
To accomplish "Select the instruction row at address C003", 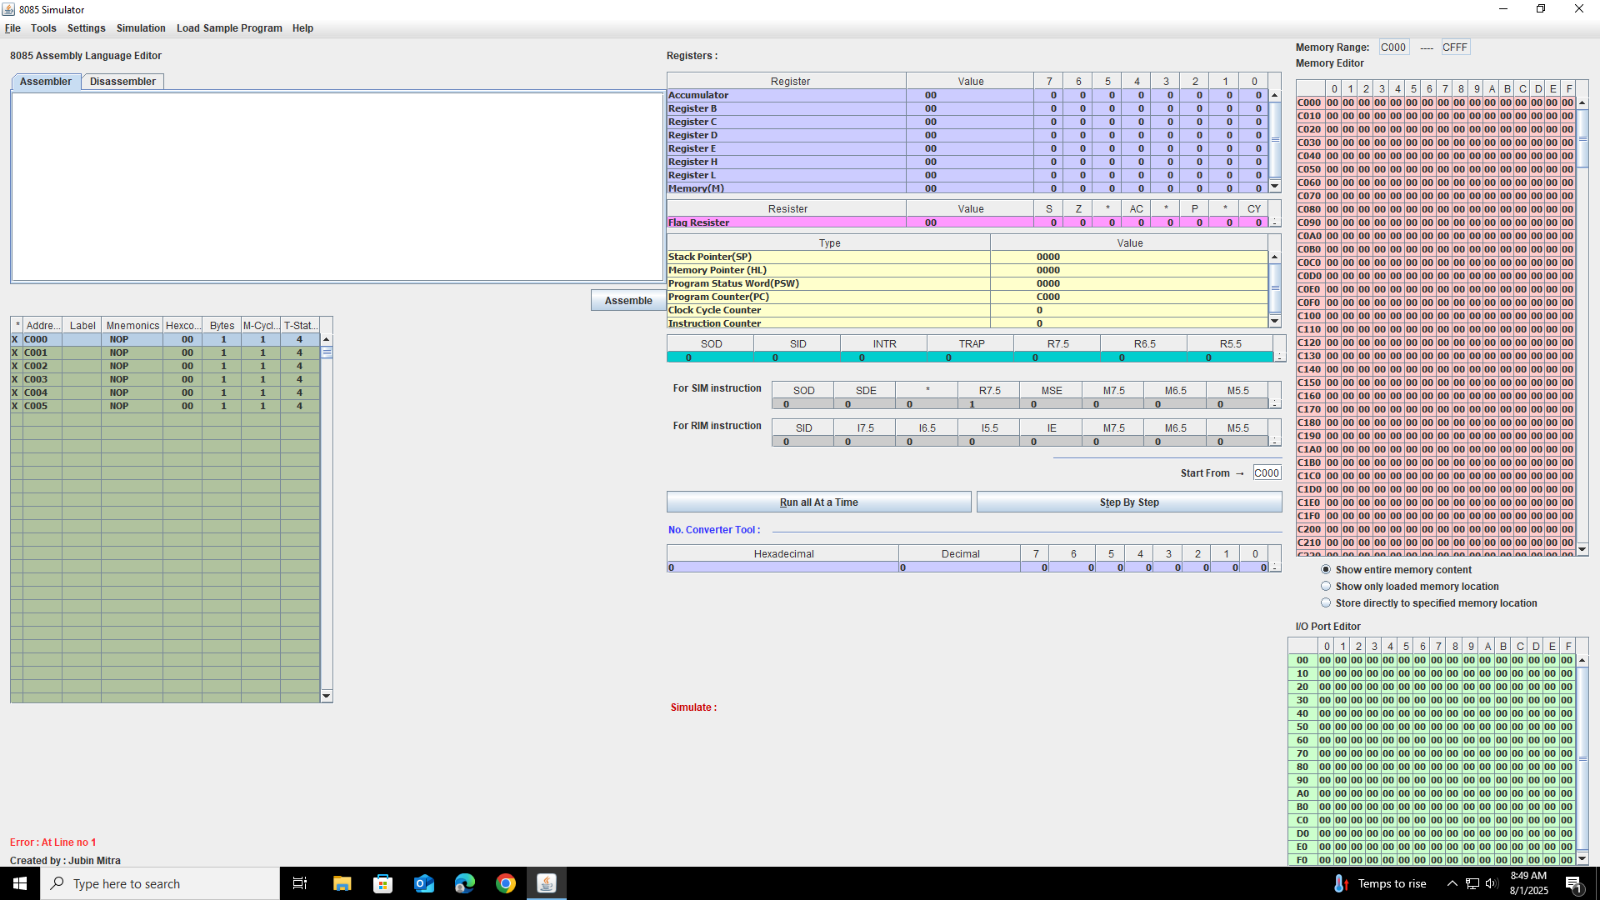I will 165,379.
